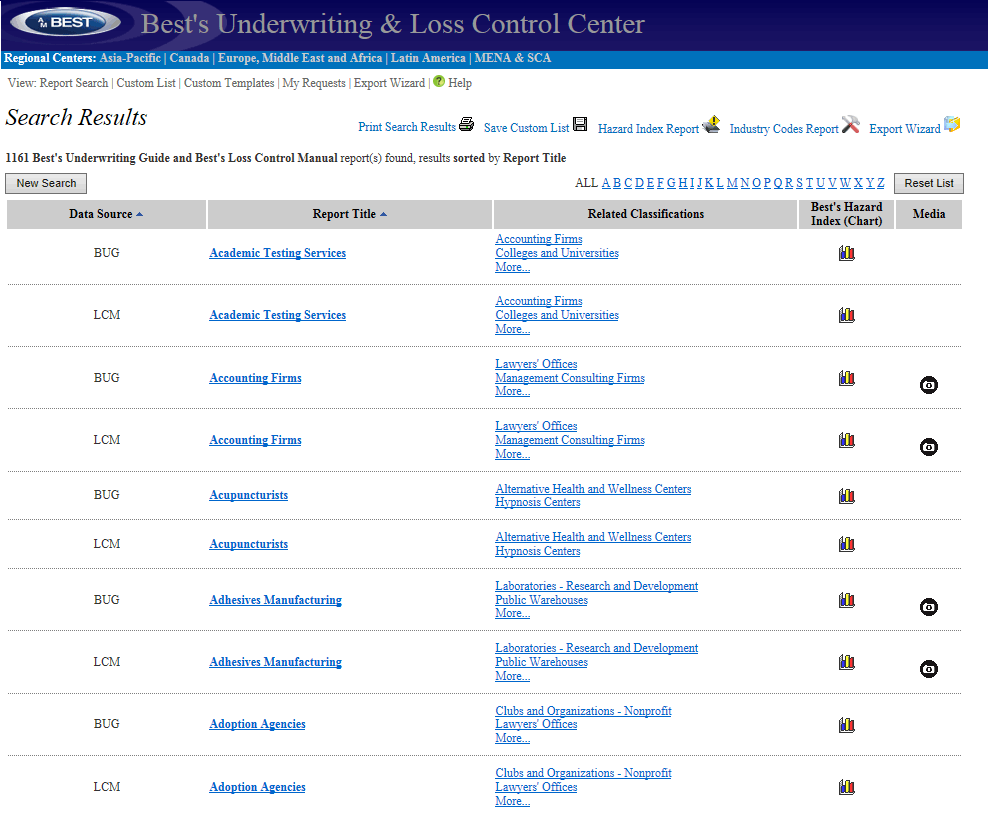Open the LCM Adoption Agencies report title

click(257, 787)
